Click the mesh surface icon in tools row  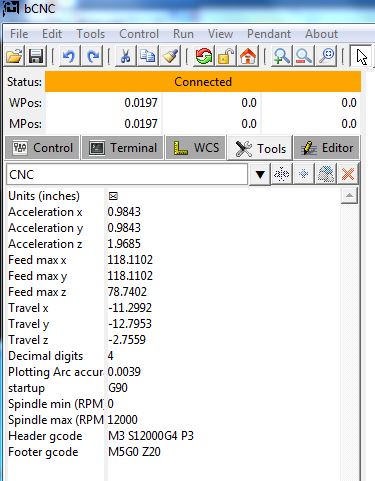pyautogui.click(x=326, y=174)
